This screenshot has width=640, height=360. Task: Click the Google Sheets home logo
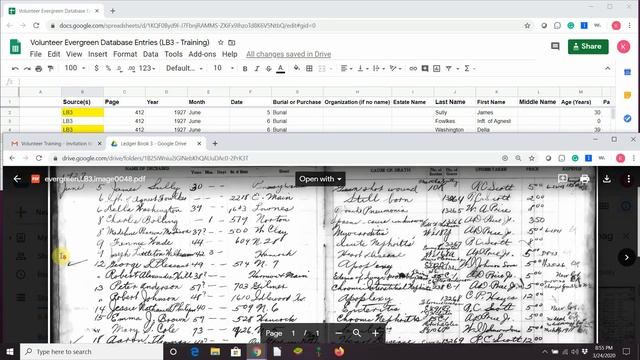point(16,47)
